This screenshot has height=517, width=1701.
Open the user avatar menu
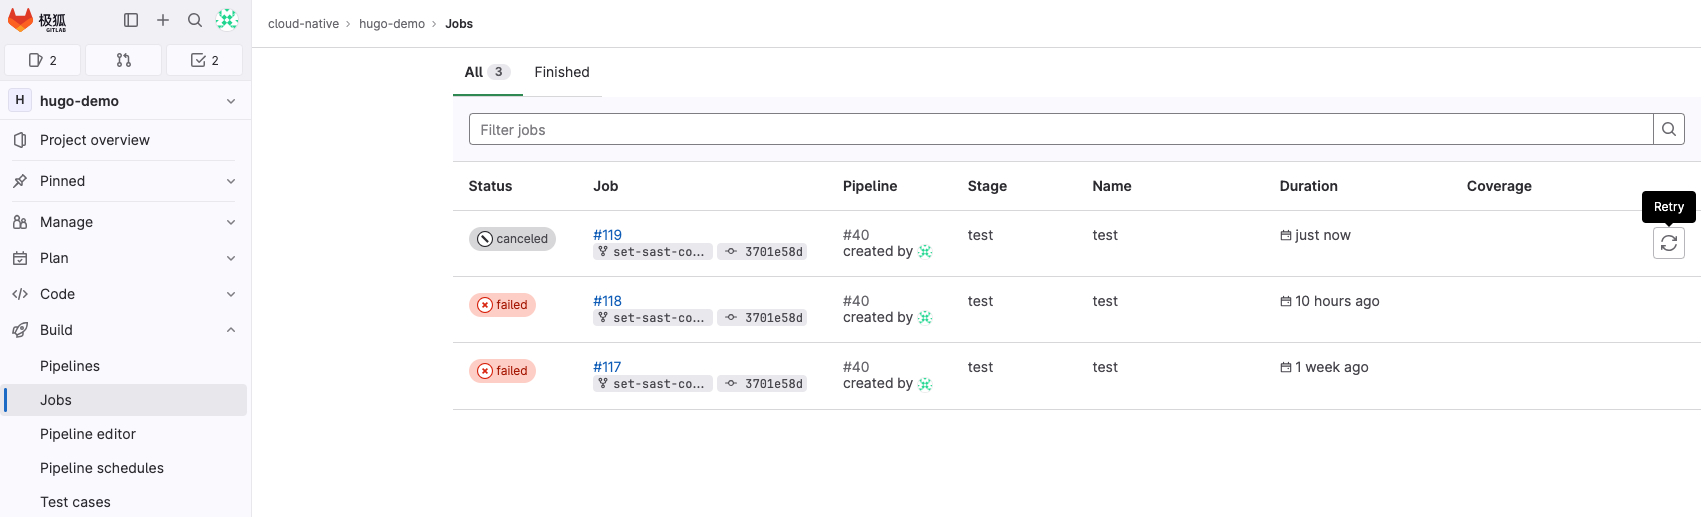tap(227, 20)
